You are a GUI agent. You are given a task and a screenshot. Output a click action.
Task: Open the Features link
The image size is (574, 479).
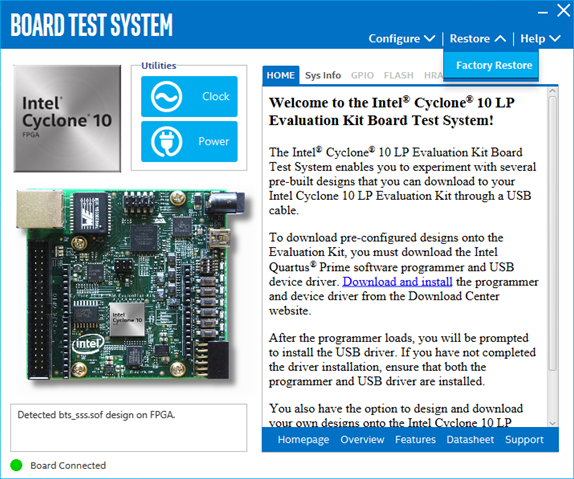coord(415,439)
